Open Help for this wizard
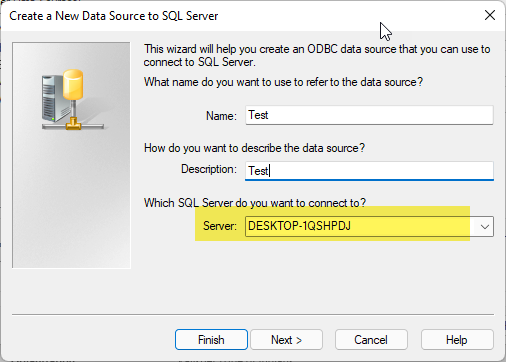This screenshot has height=362, width=506. tap(457, 340)
